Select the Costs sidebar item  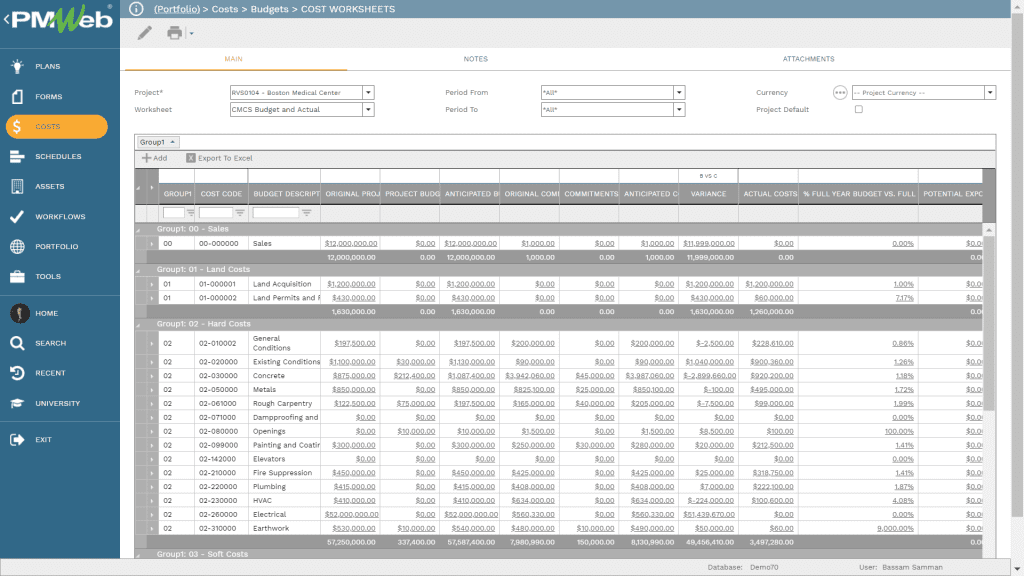coord(57,127)
